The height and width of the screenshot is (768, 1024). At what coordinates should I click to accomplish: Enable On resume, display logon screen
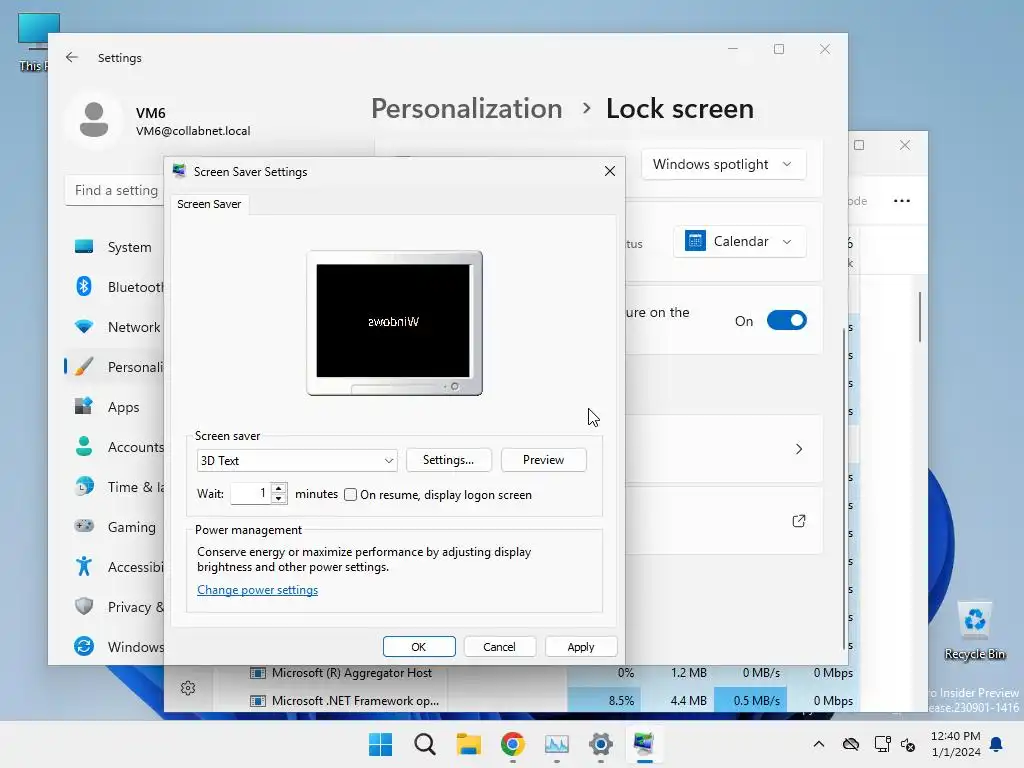(351, 494)
